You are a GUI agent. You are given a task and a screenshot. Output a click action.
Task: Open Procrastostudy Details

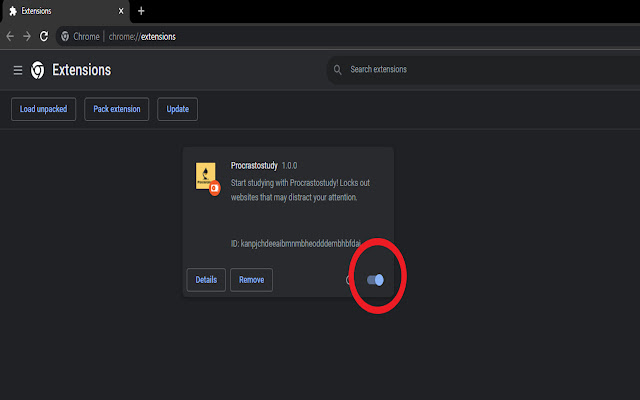(206, 280)
